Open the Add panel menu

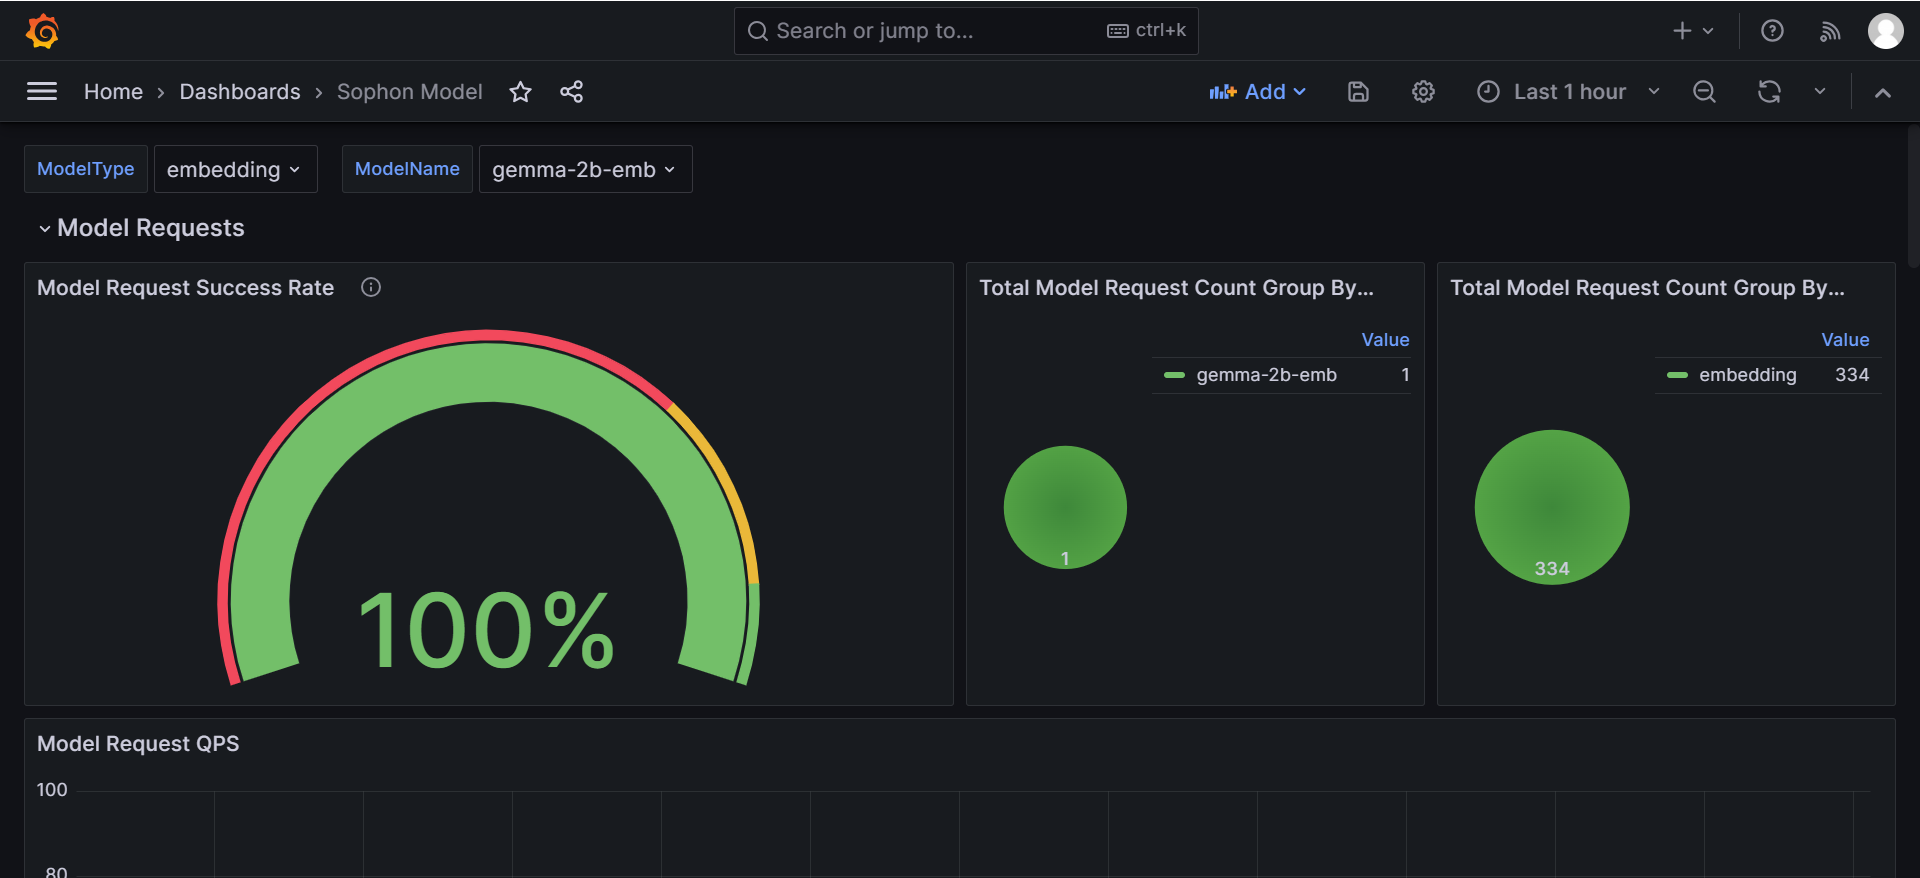[x=1258, y=92]
